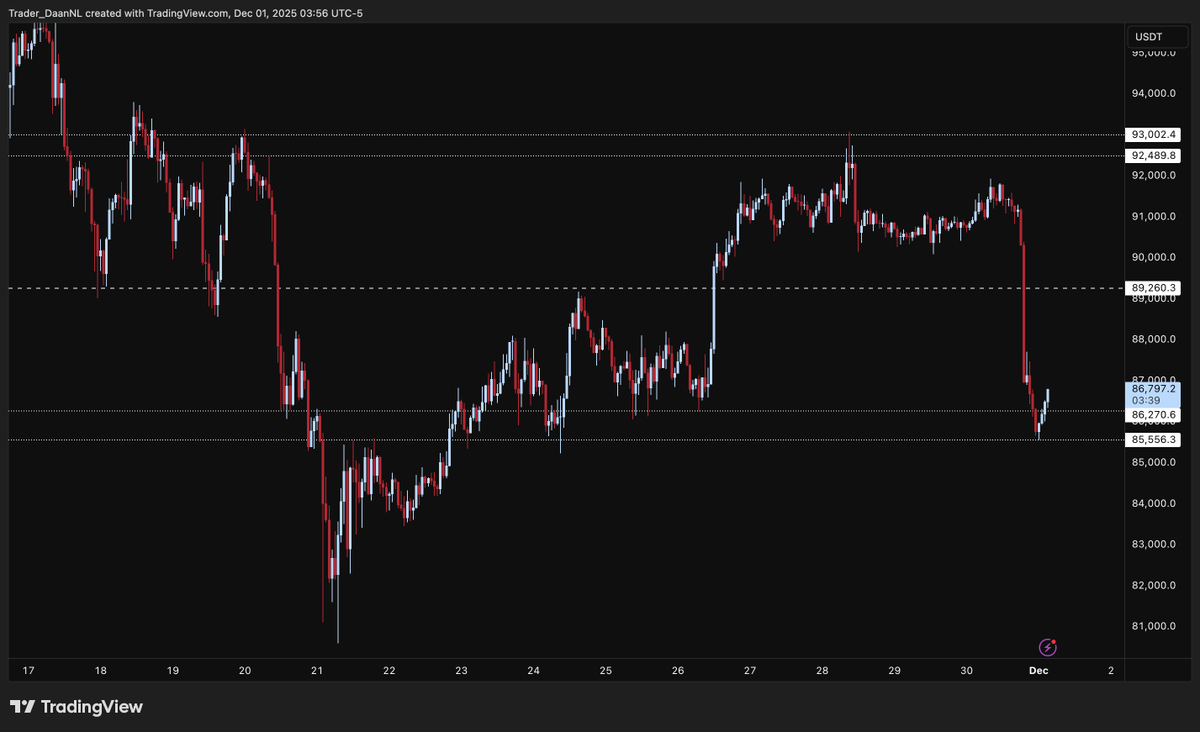Click the Dec label on time axis
Screen dimensions: 1200x732
tap(1038, 671)
